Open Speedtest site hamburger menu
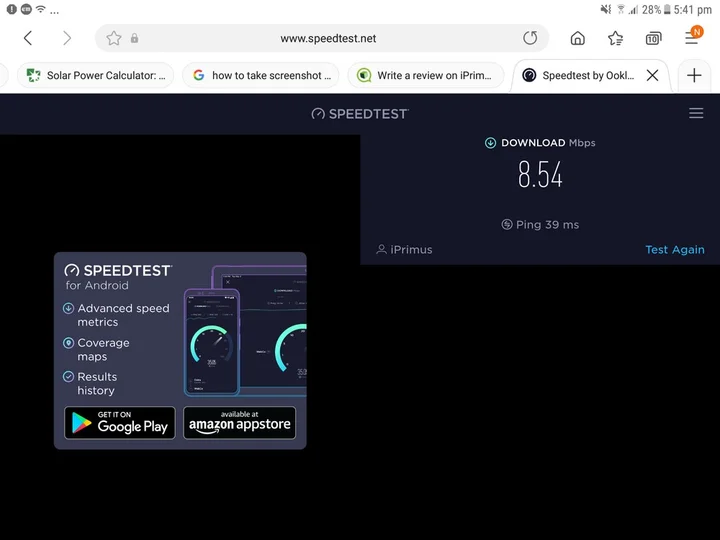This screenshot has height=540, width=720. pyautogui.click(x=696, y=113)
